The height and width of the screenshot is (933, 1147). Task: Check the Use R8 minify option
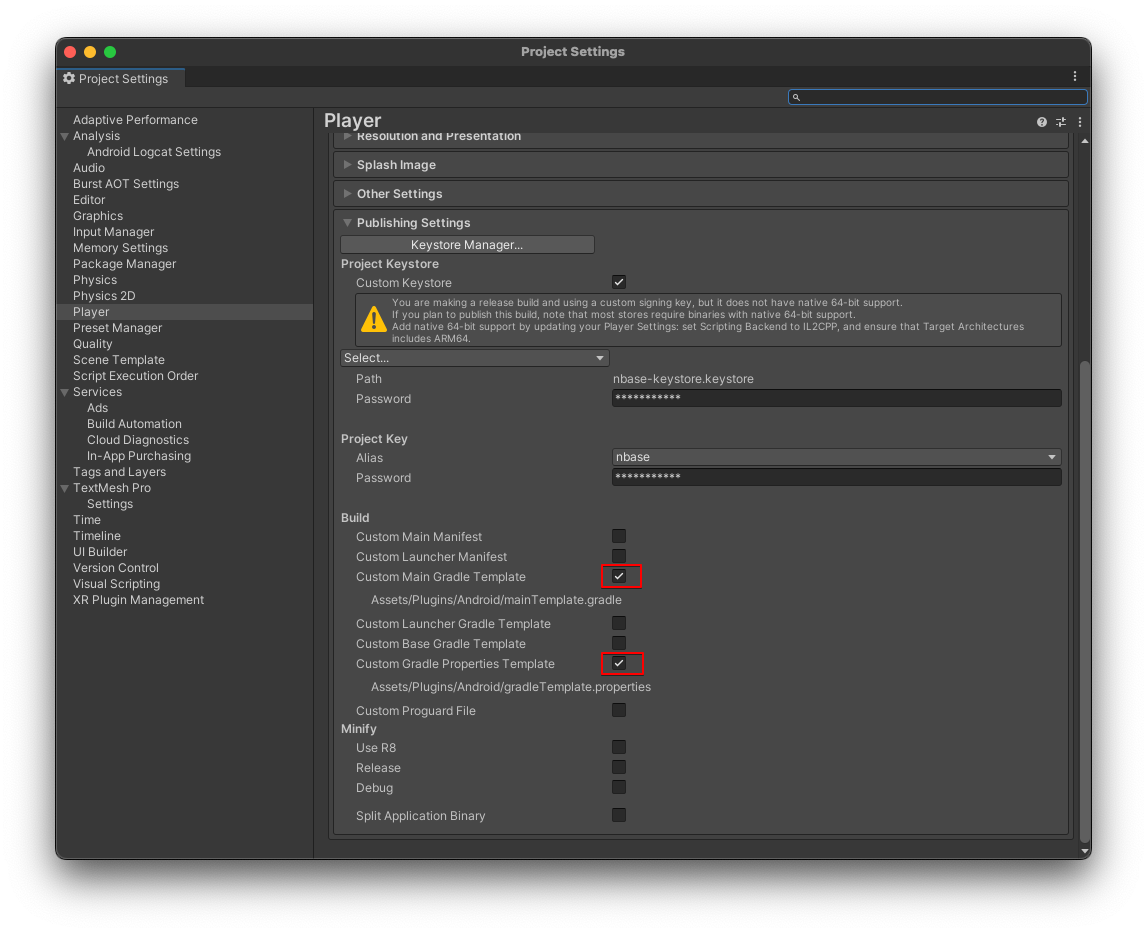[619, 747]
